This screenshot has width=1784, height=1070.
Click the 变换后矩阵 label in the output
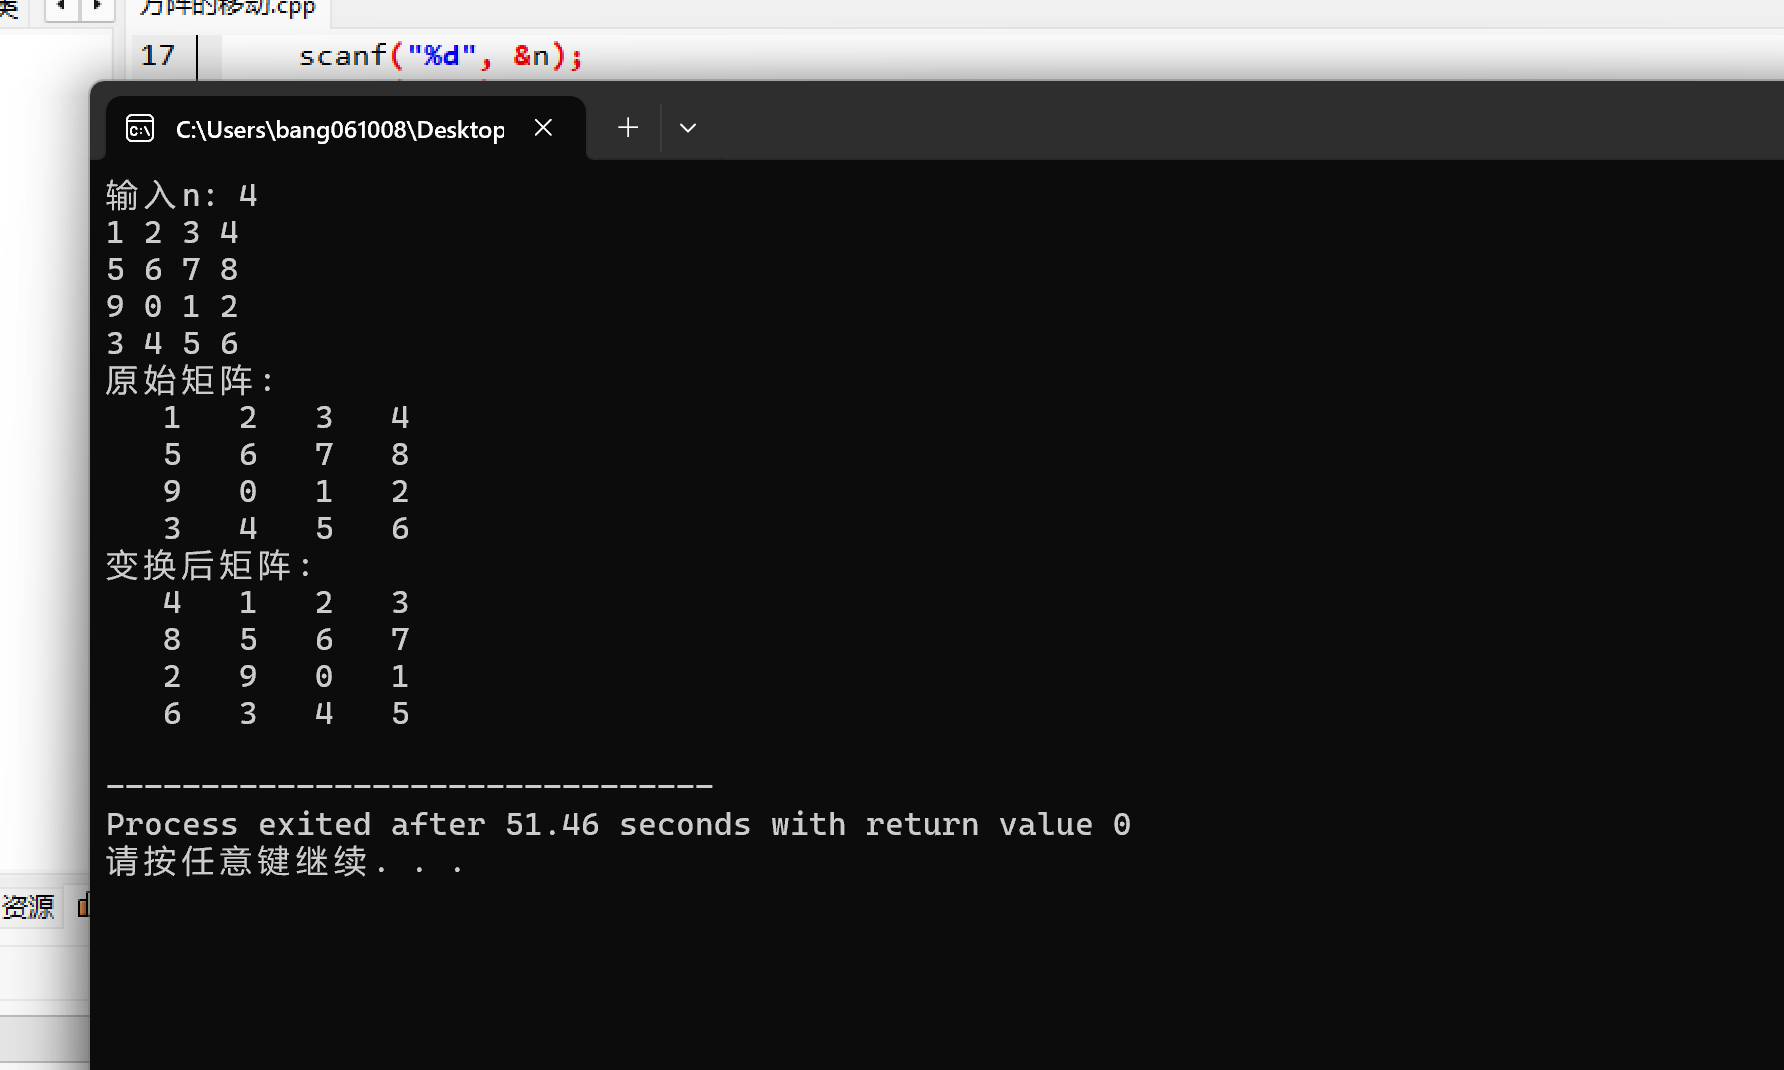208,566
